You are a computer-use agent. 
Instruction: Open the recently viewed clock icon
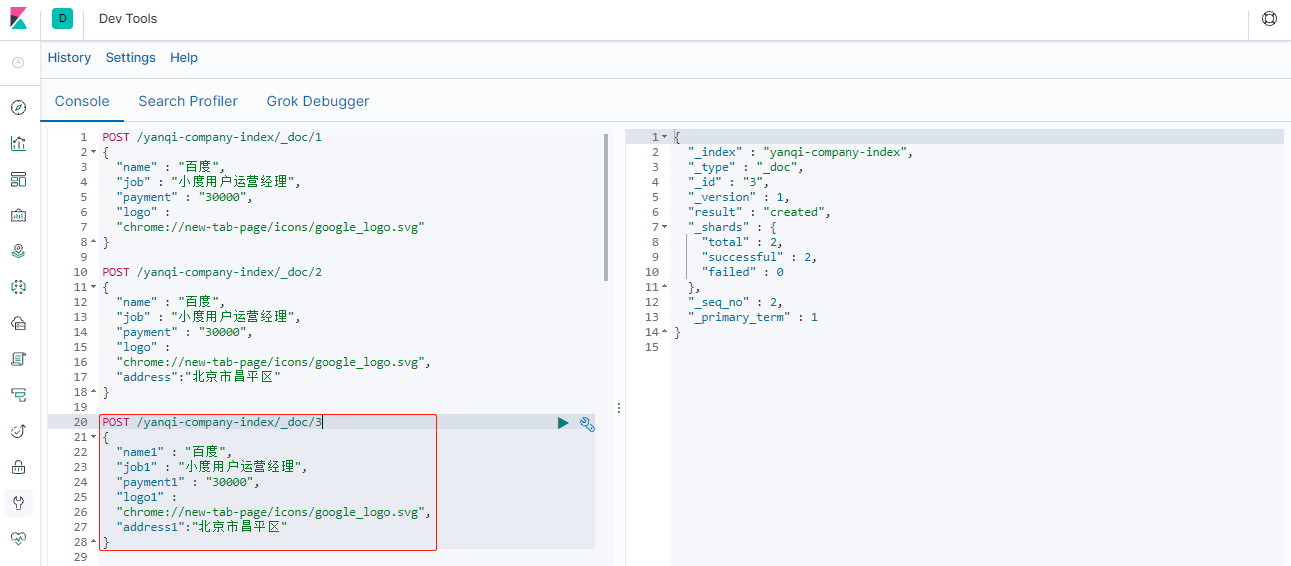(18, 62)
